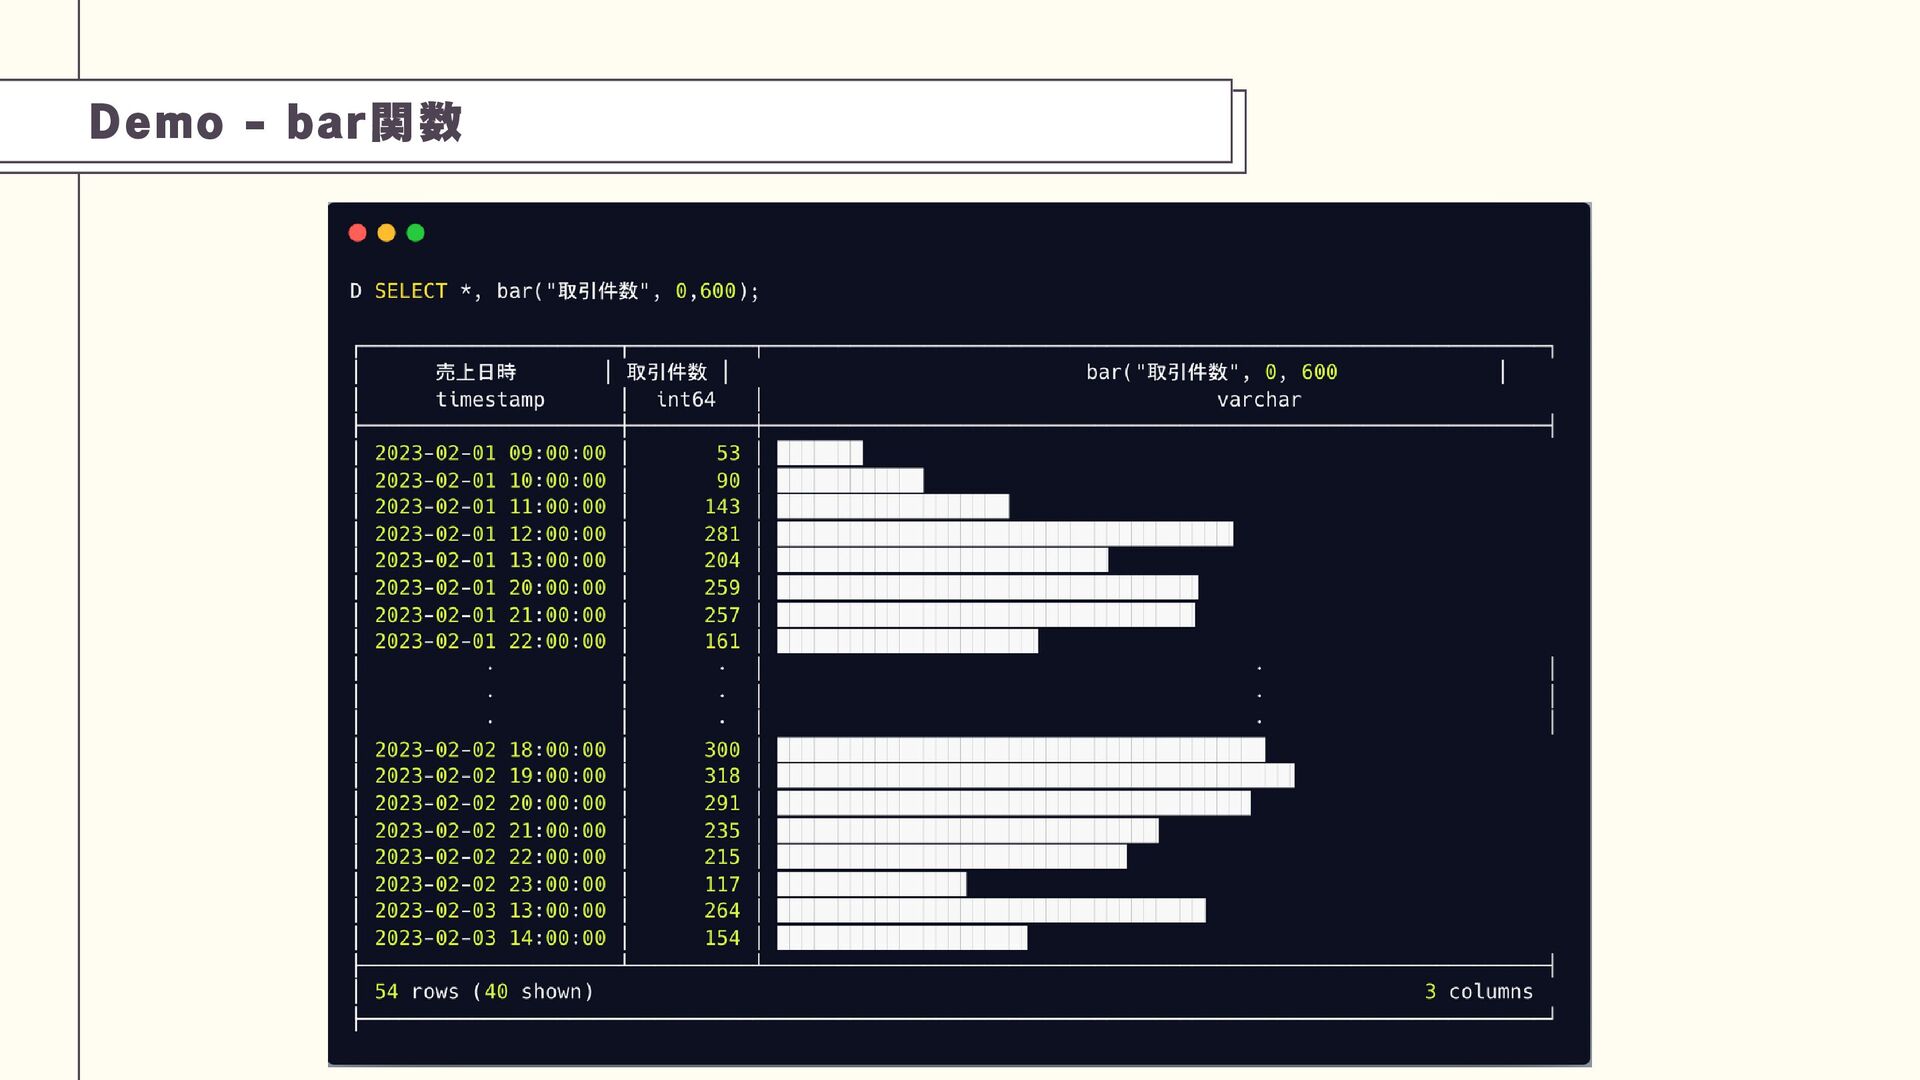Click the value 281 in 取引件数 column
Viewport: 1920px width, 1080px height.
click(721, 534)
